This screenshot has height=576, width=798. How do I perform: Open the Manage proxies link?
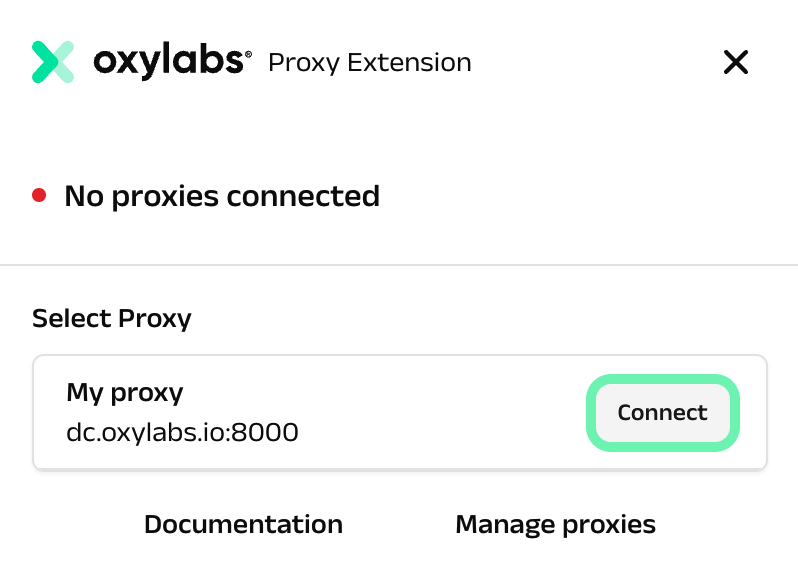[x=555, y=524]
